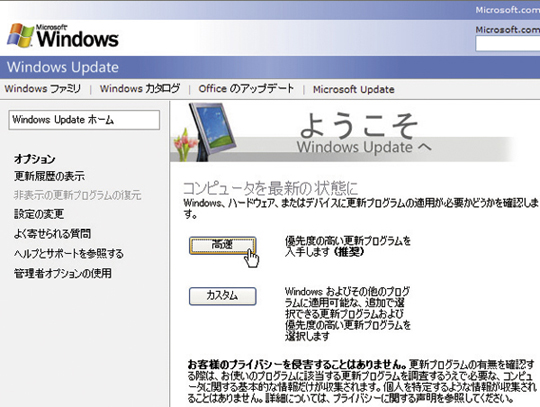Click the bold お客様のプライバシー privacy notice text
Screen dimensions: 540x407
[298, 364]
